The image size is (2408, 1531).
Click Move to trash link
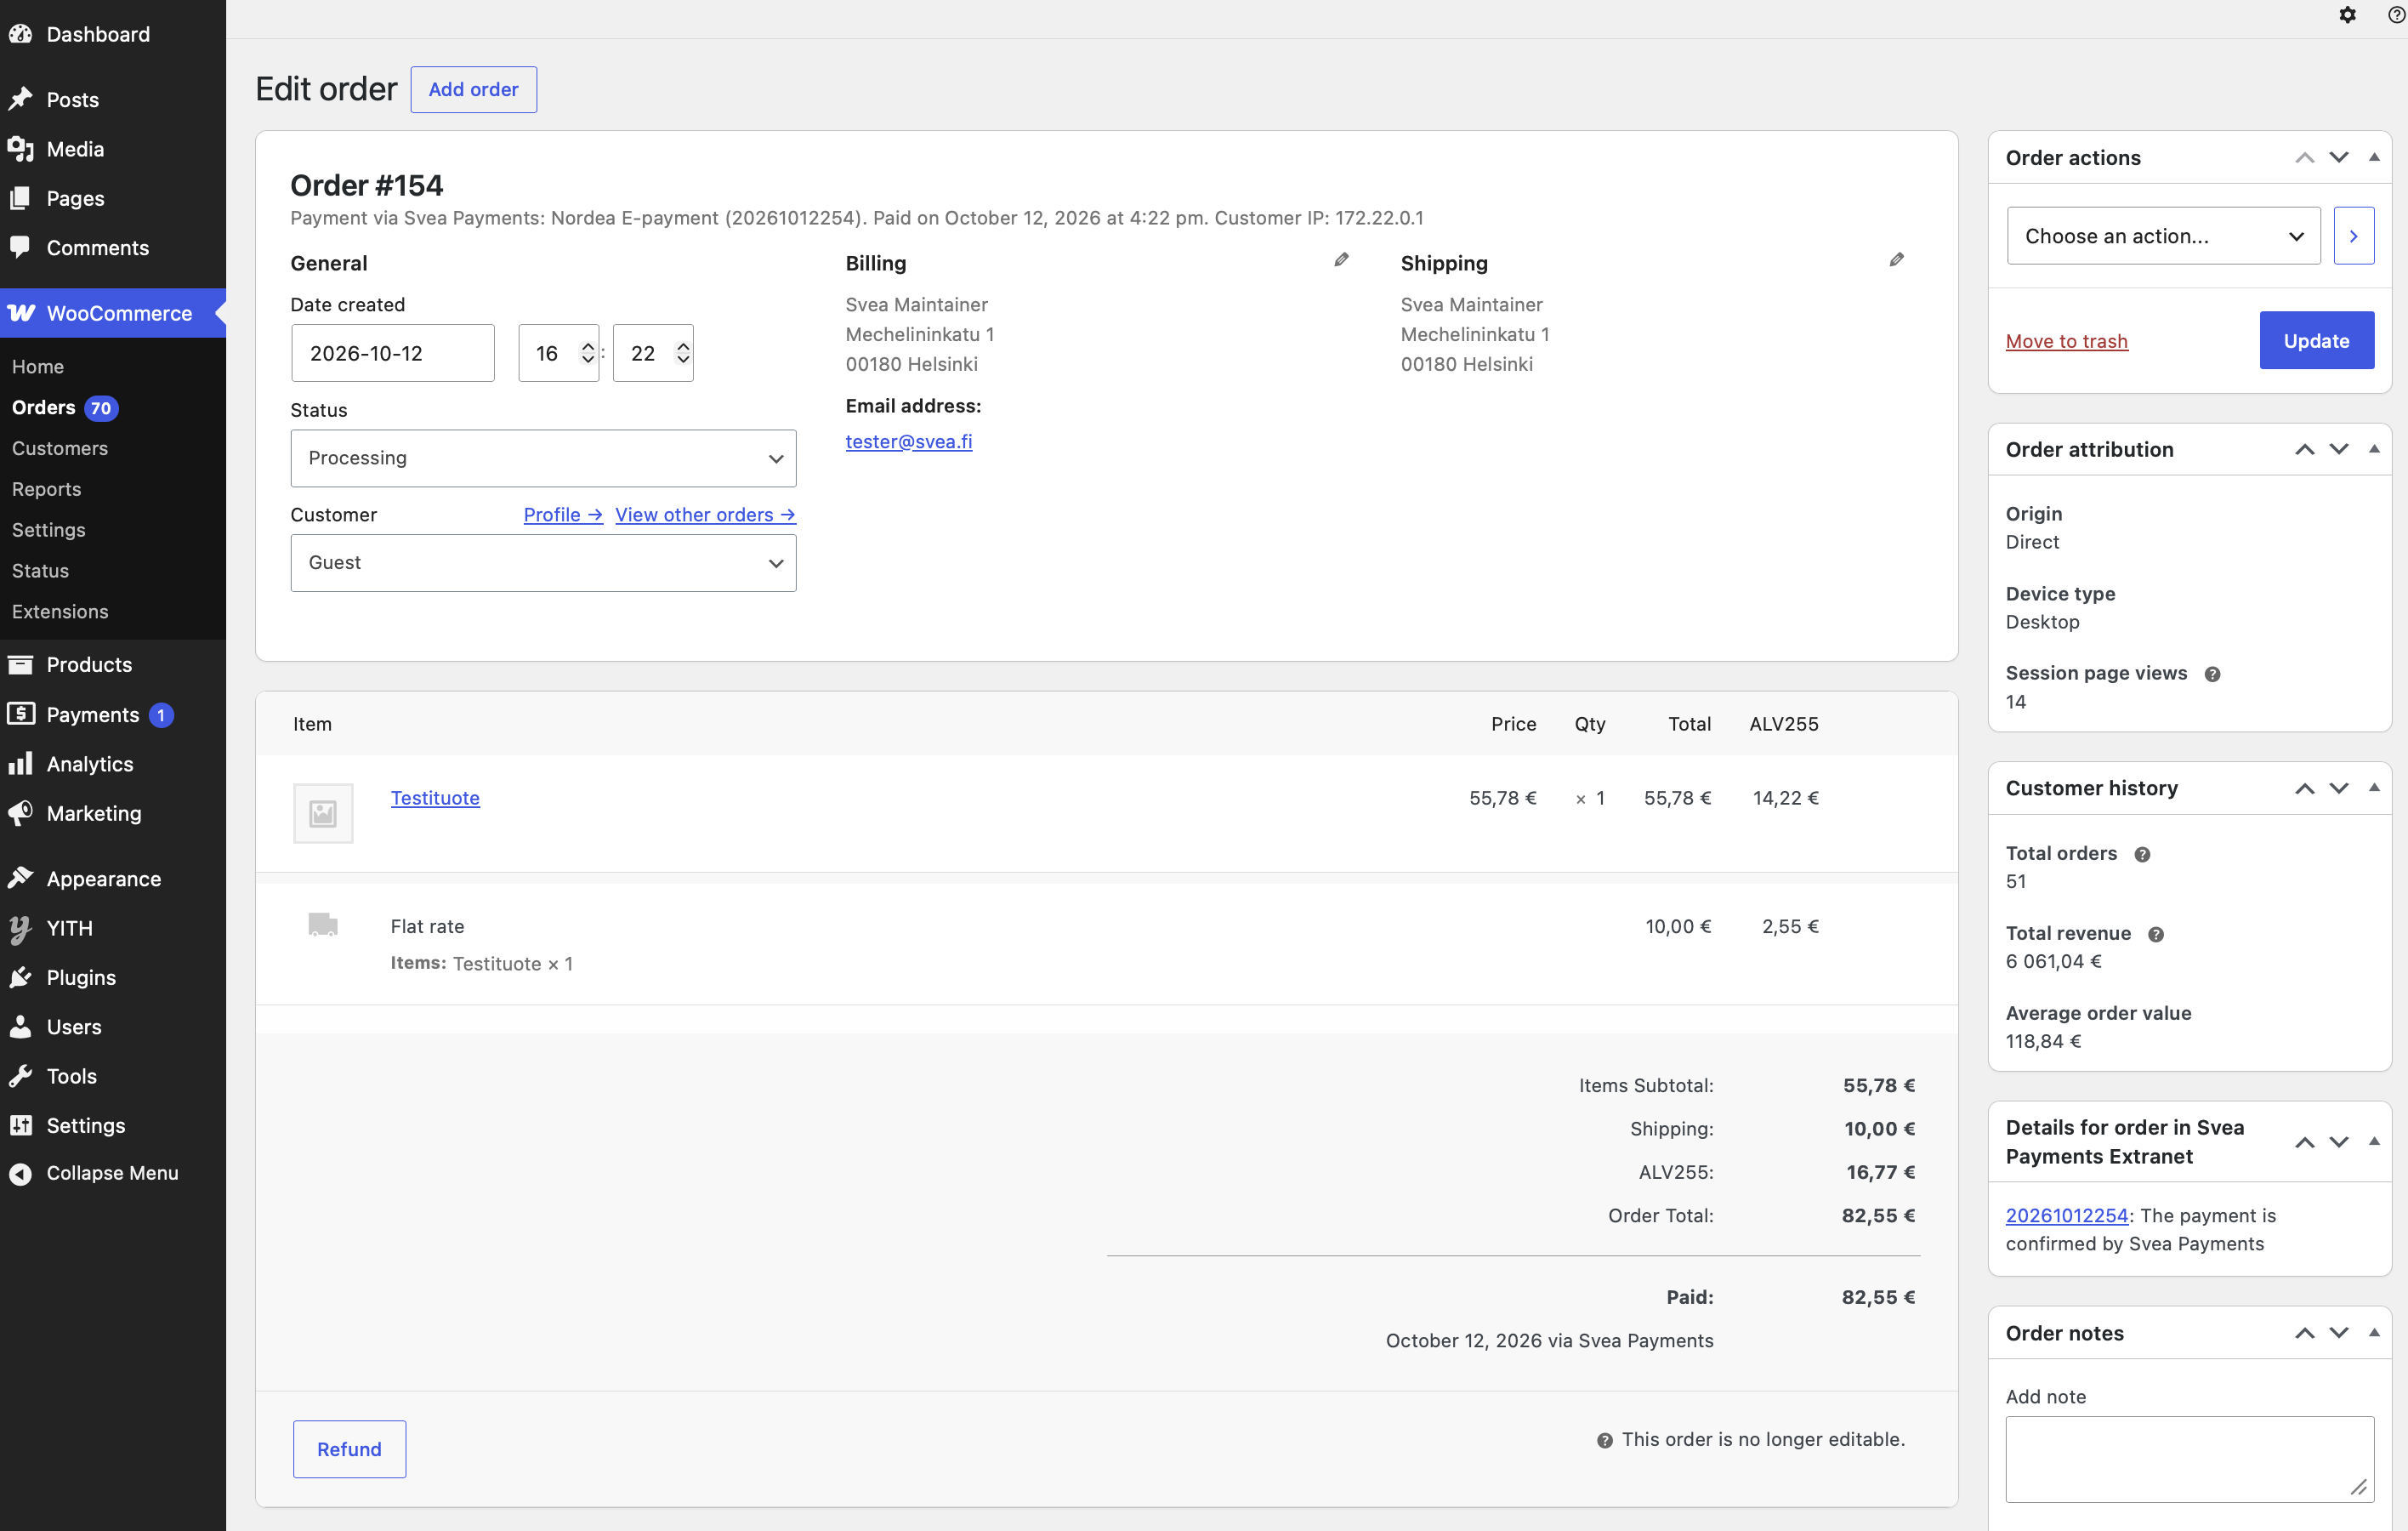pyautogui.click(x=2066, y=341)
